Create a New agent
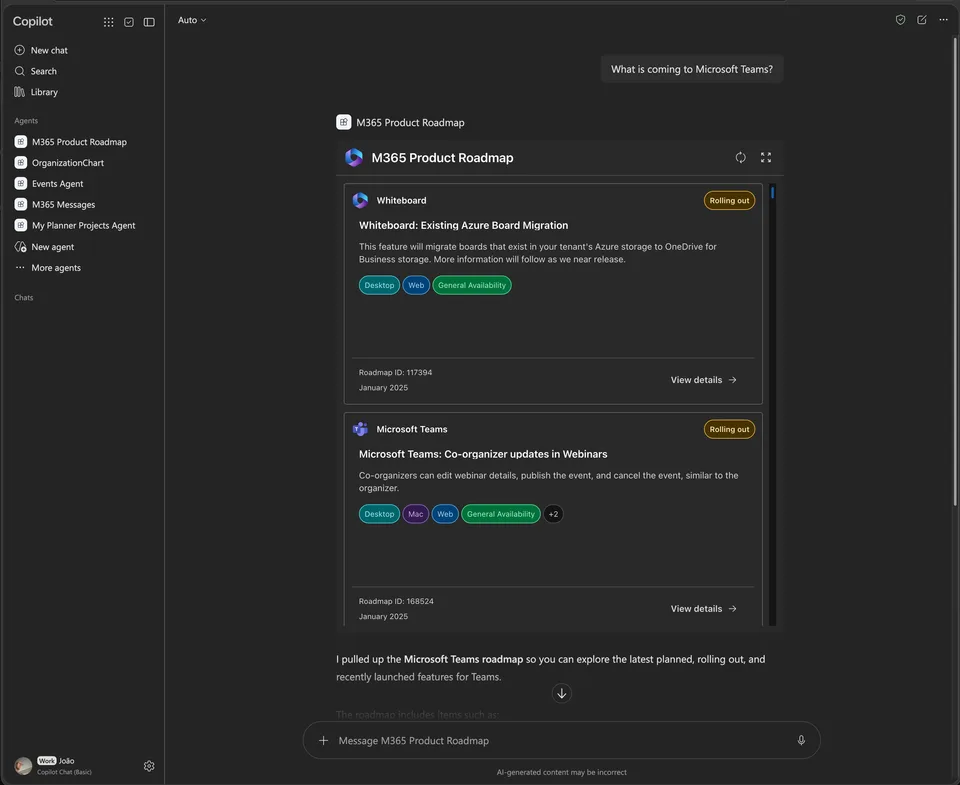This screenshot has height=785, width=960. (44, 247)
